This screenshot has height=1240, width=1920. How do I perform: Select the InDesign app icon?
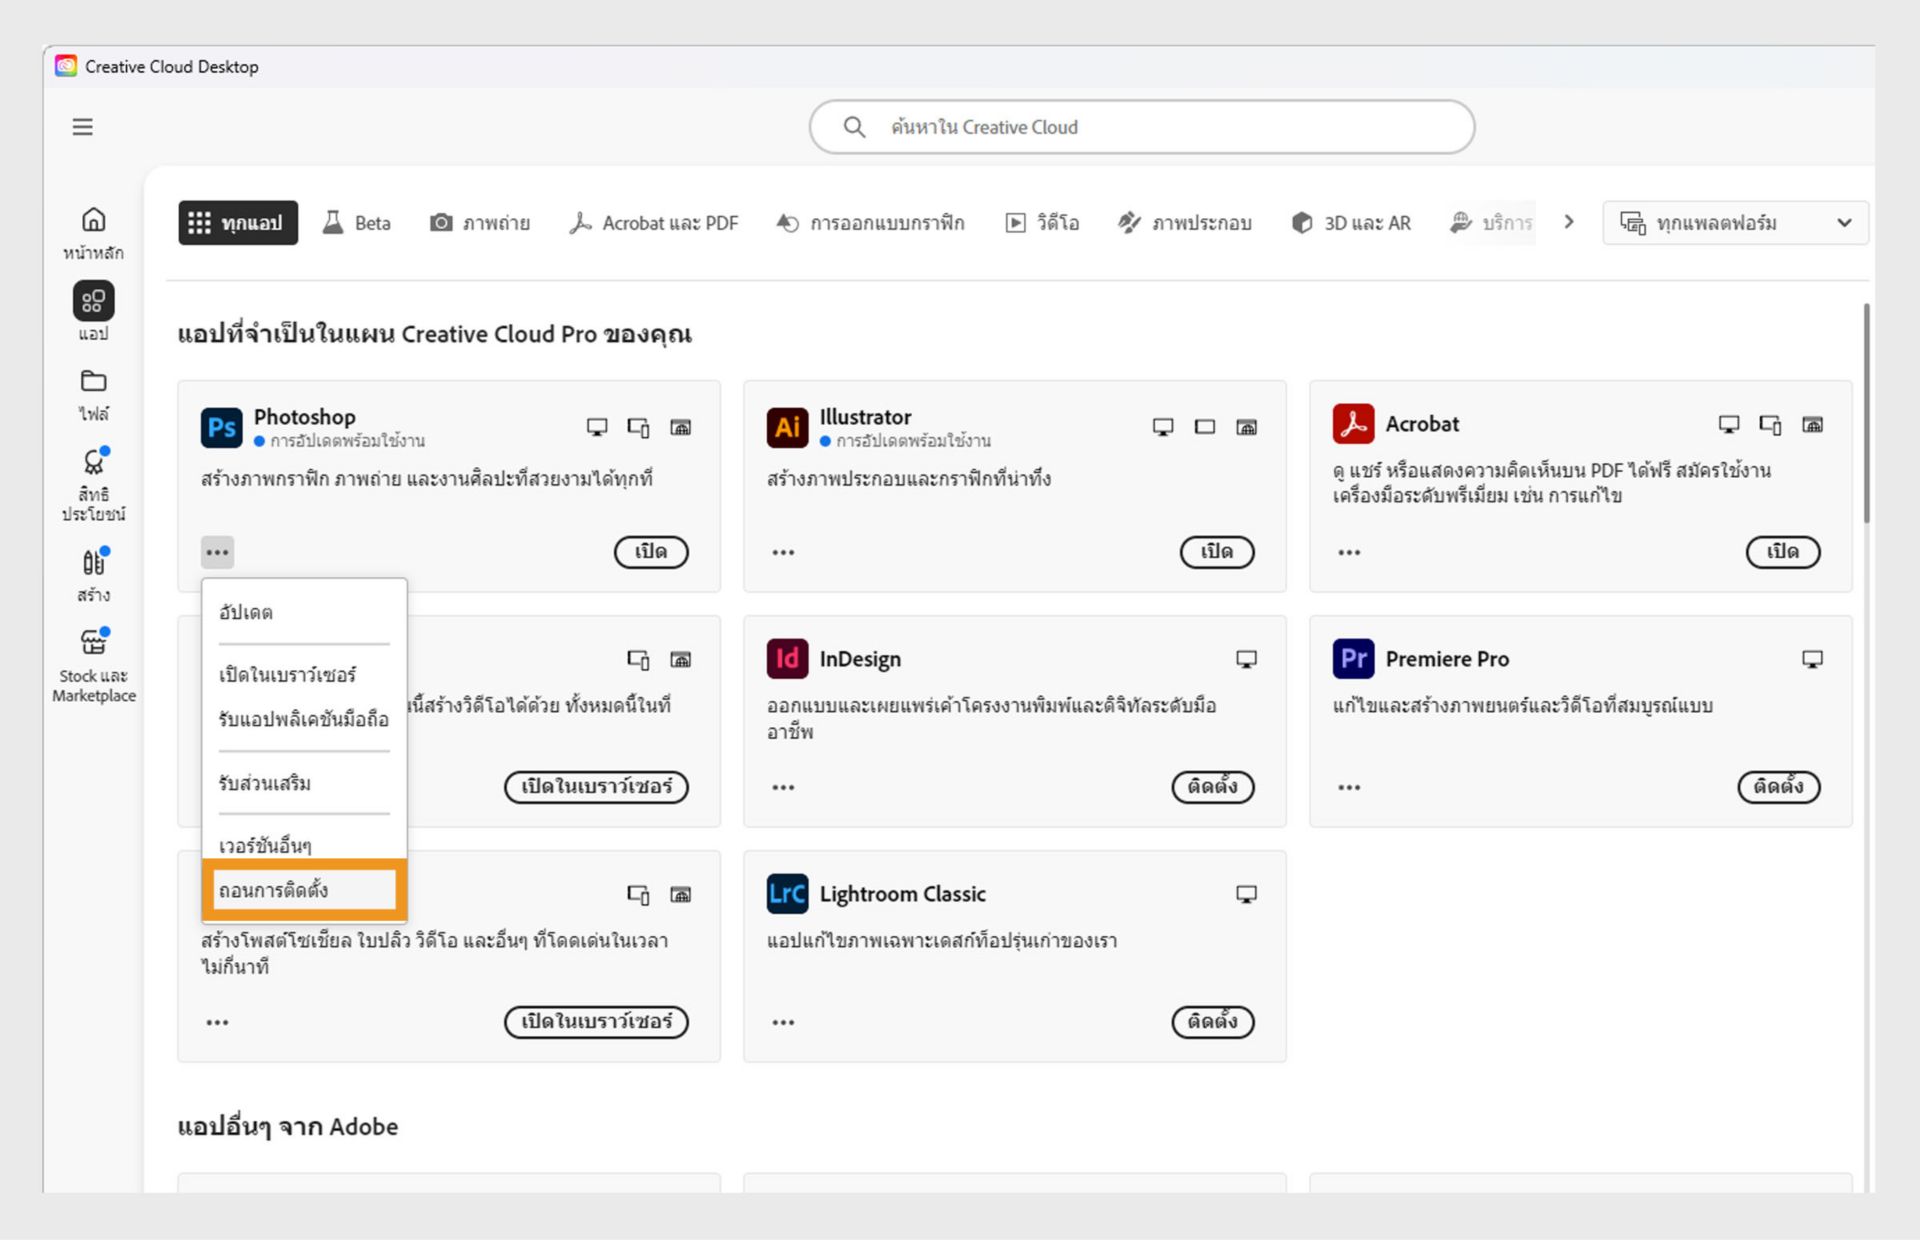787,658
